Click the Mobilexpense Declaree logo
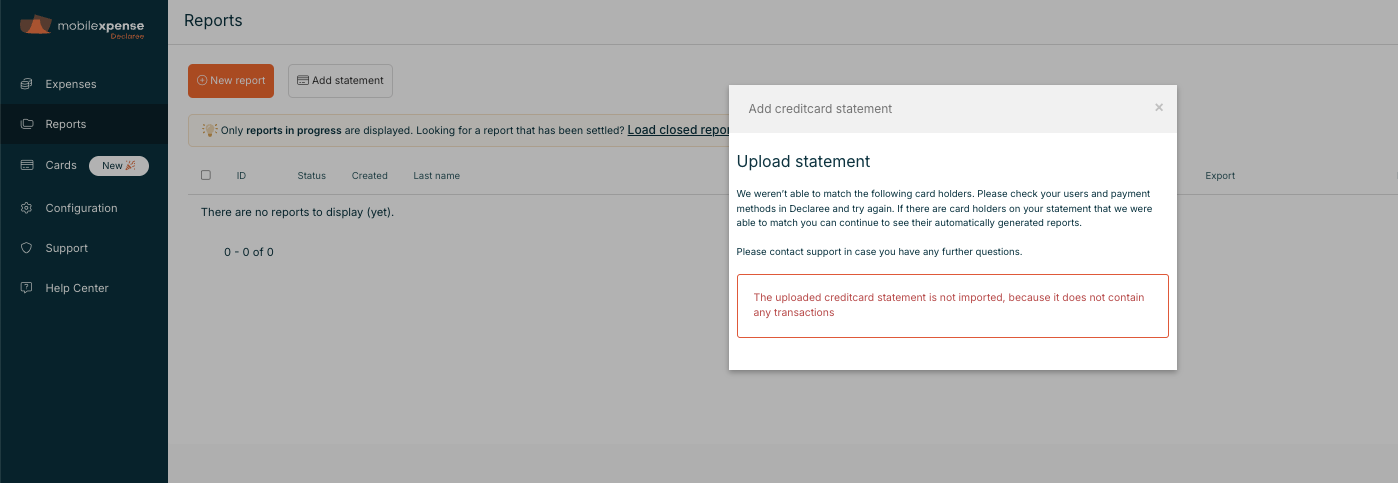This screenshot has width=1398, height=483. [x=82, y=26]
